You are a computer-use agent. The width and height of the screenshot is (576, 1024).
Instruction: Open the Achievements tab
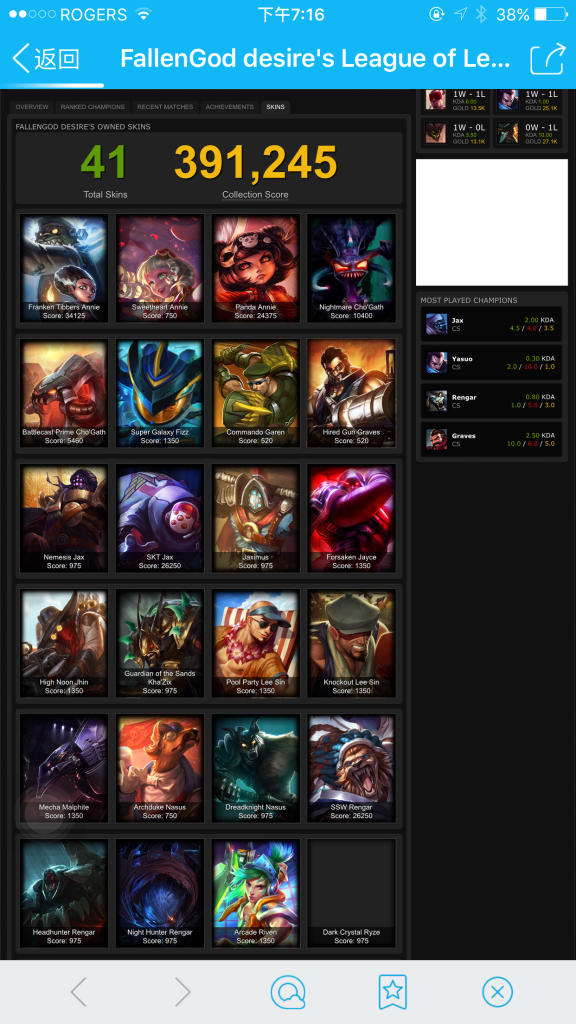click(x=229, y=106)
